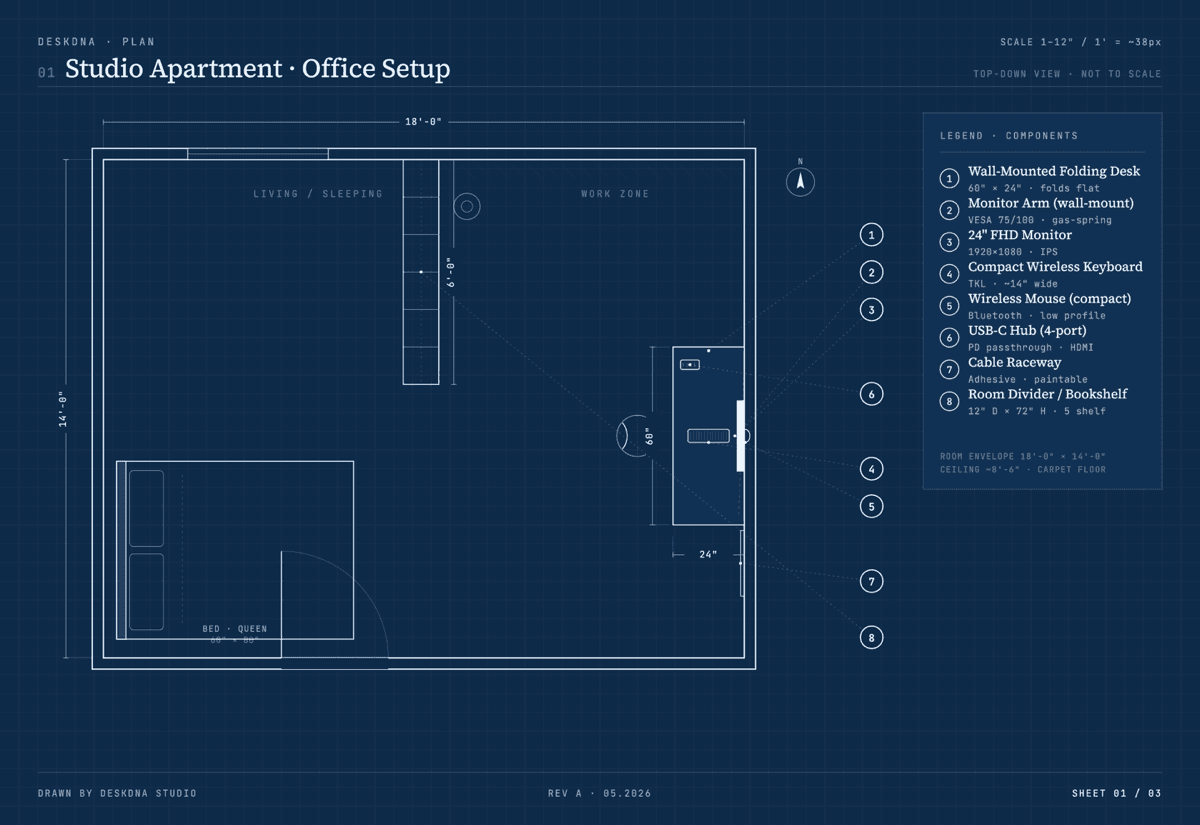Click the 6'-0" bookshelf dimension label
This screenshot has width=1200, height=825.
click(451, 272)
